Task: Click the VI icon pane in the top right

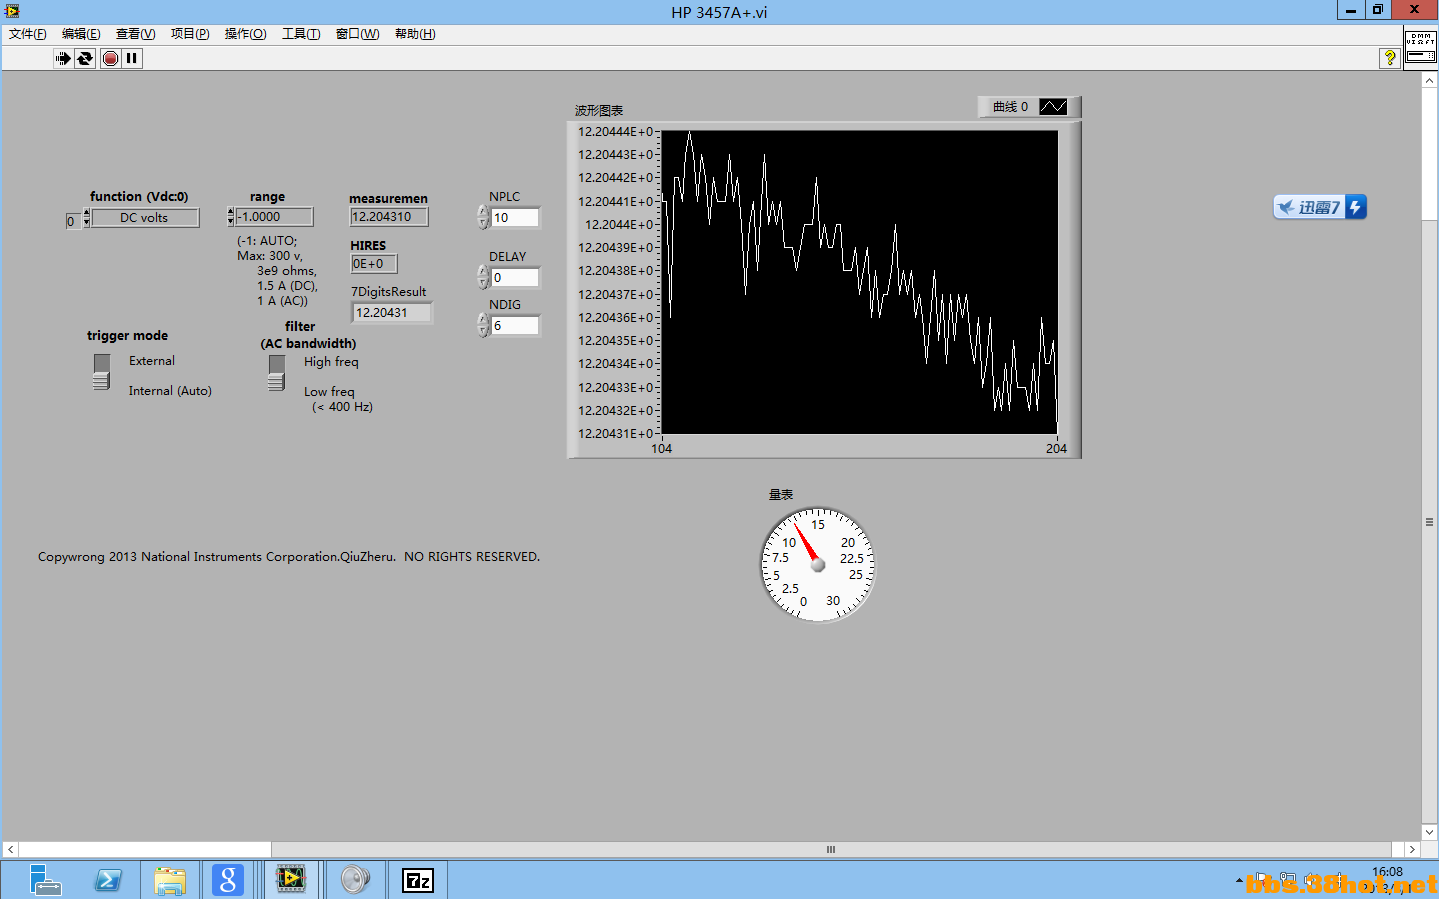Action: click(x=1421, y=47)
